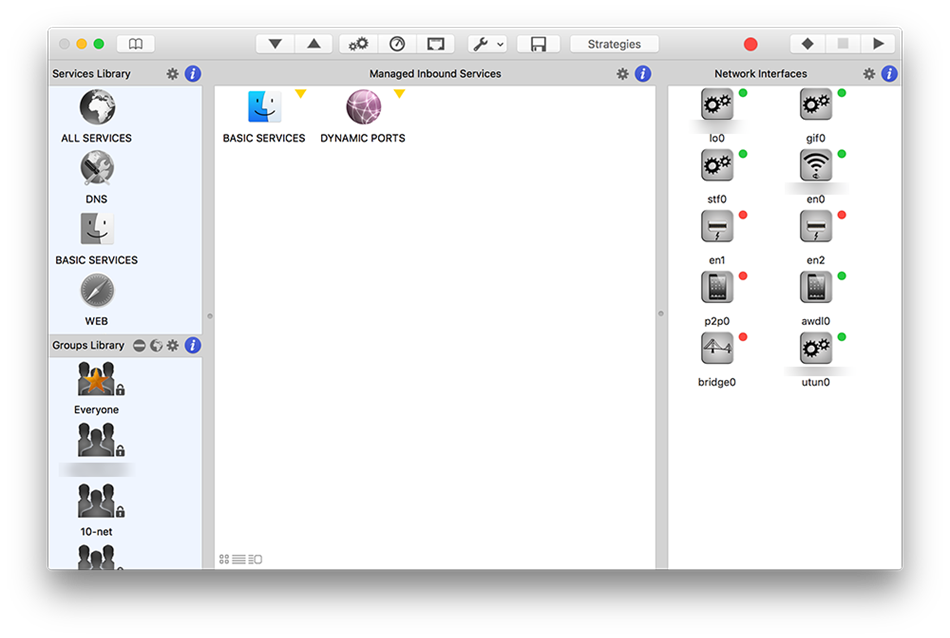This screenshot has width=950, height=638.
Task: Expand the BASIC SERVICES yellow triangle
Action: [x=300, y=94]
